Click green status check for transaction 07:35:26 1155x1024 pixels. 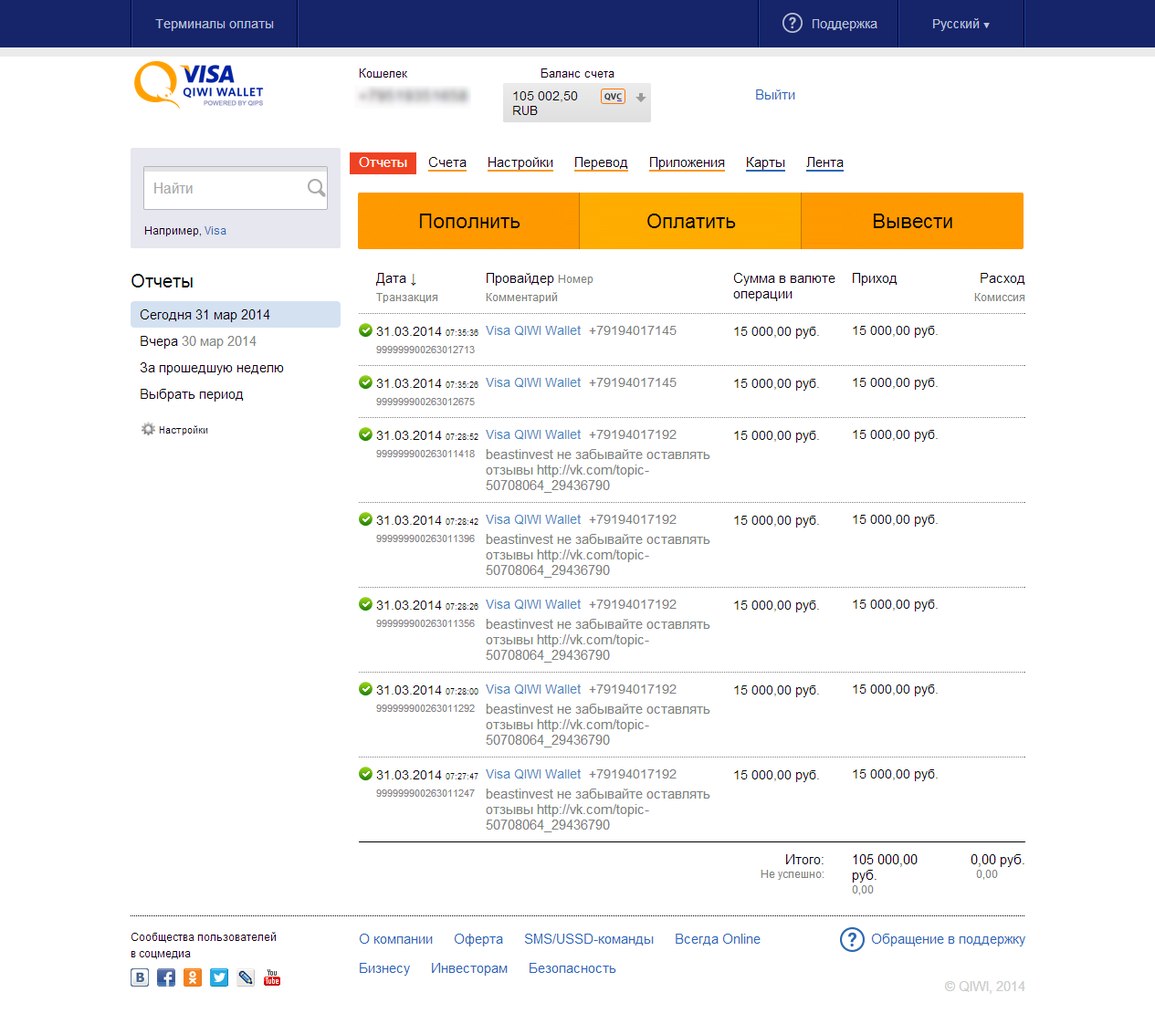(x=365, y=382)
